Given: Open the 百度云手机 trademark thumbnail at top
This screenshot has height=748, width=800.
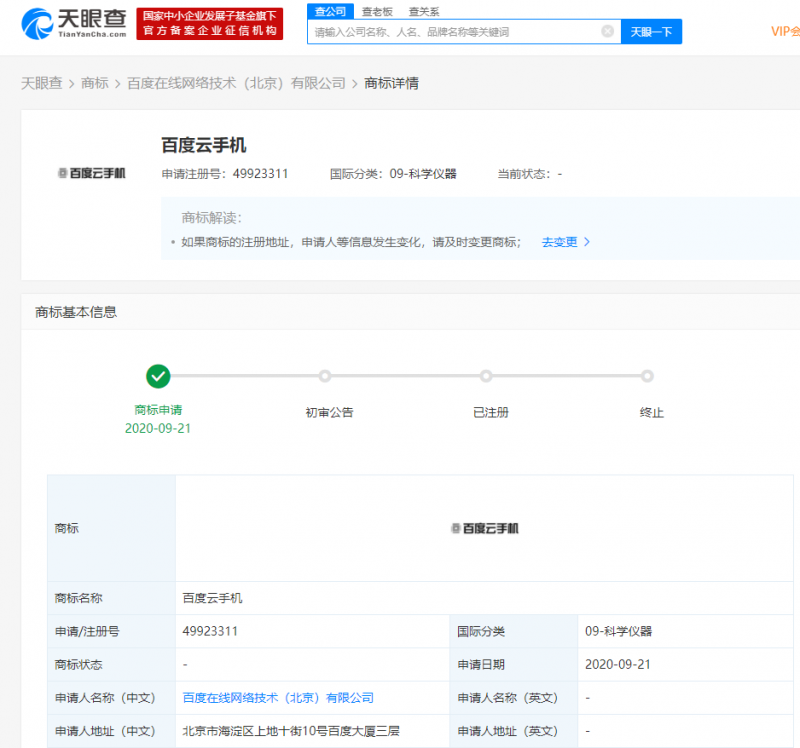Looking at the screenshot, I should coord(92,173).
